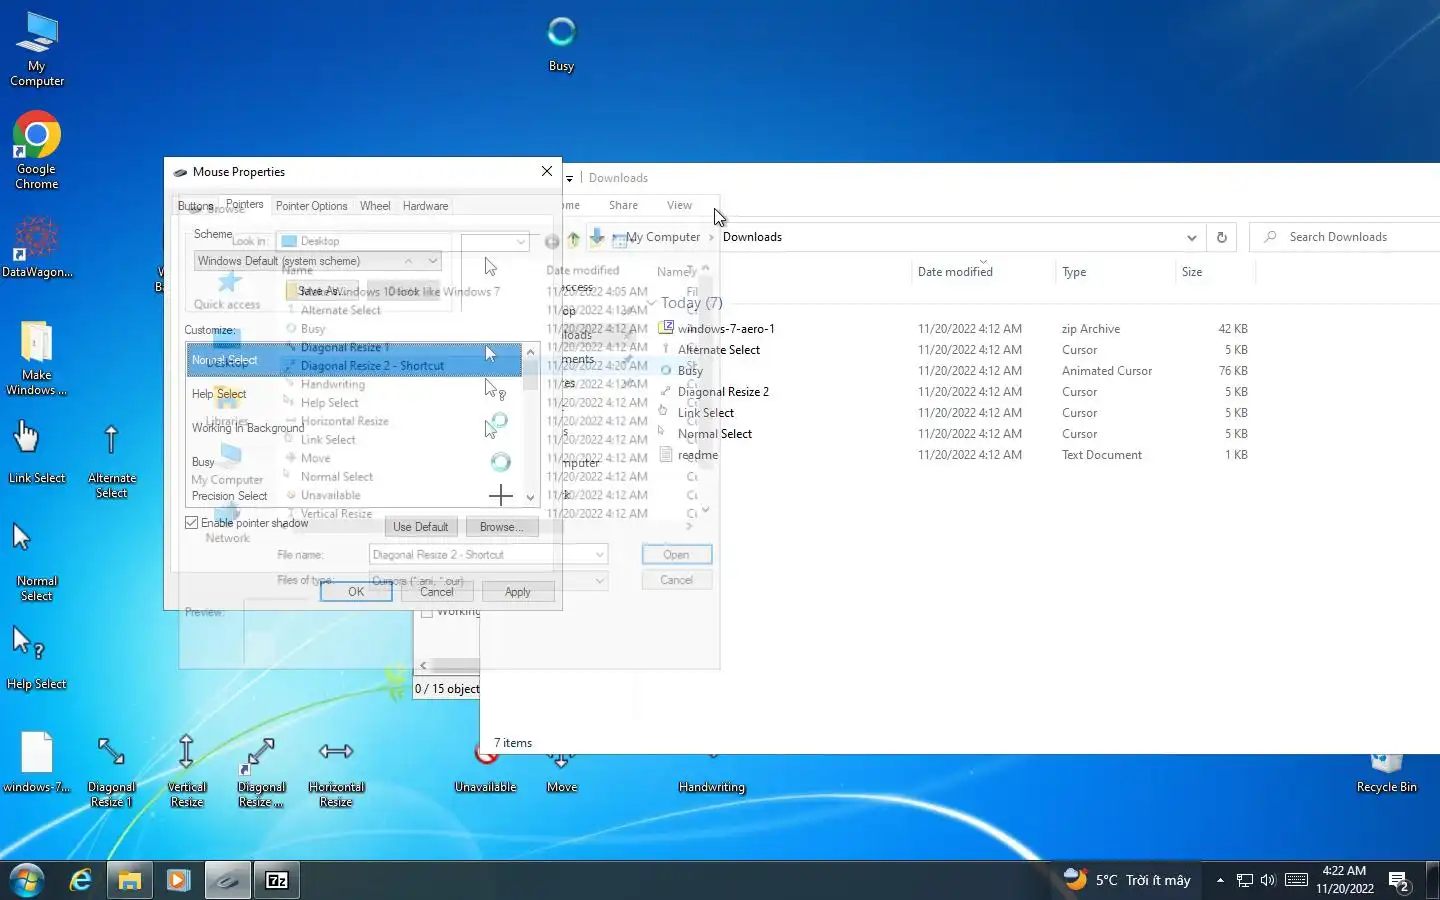Select the Help Select cursor file on desktop

tap(37, 658)
